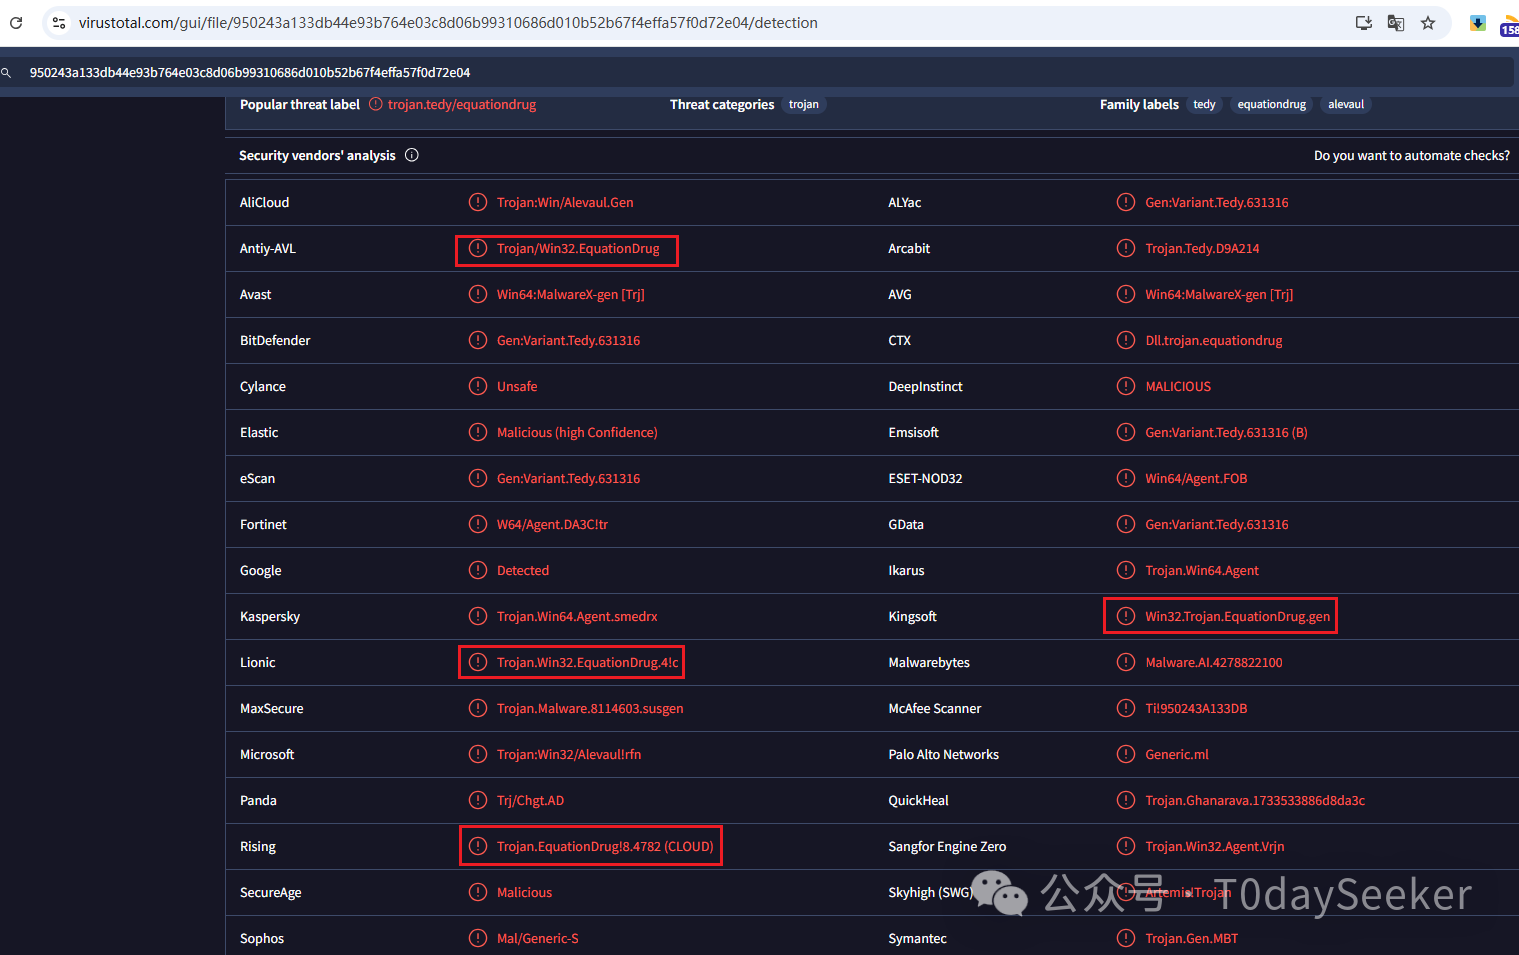Select the alevaul family label tag
The image size is (1519, 955).
pos(1346,104)
